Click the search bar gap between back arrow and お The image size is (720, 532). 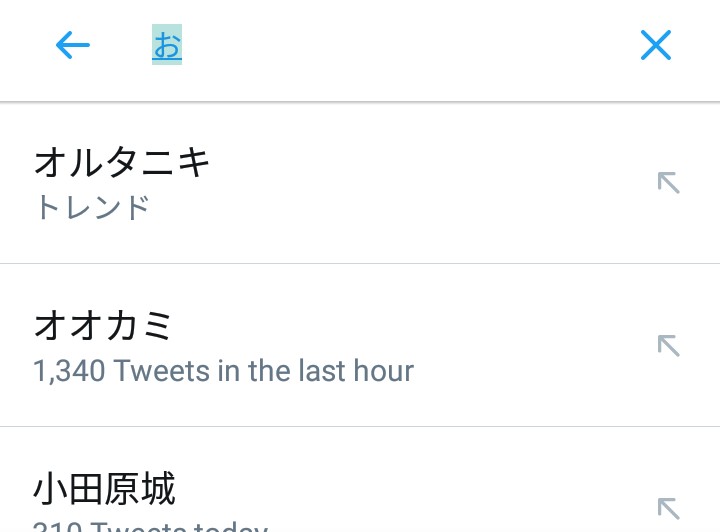tap(120, 46)
